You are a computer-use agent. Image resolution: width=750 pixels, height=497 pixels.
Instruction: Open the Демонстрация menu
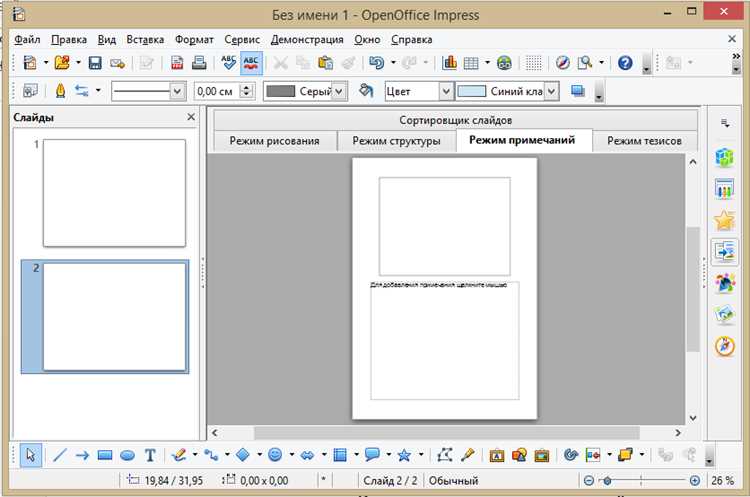(x=307, y=39)
